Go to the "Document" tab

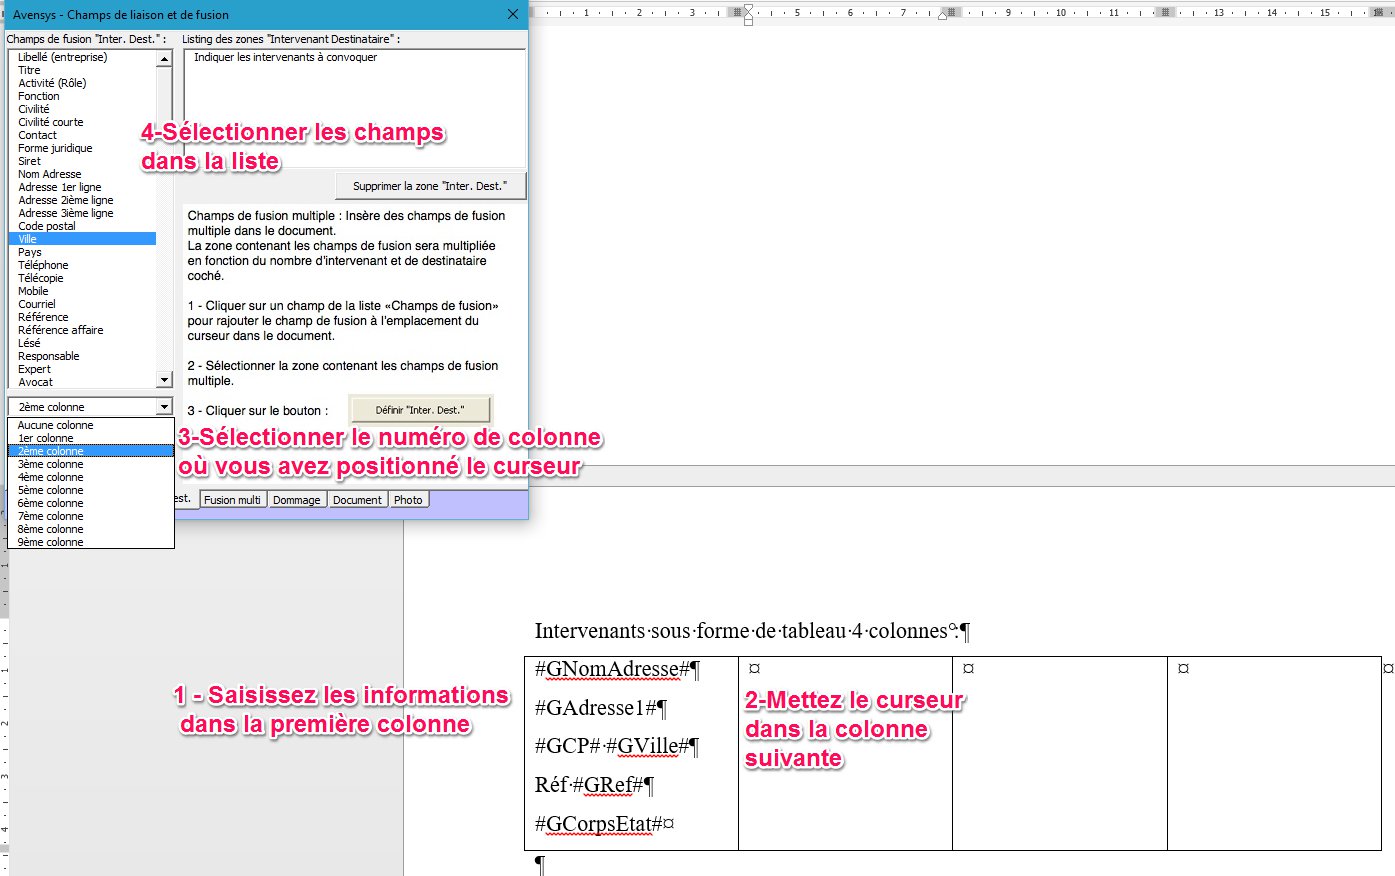[x=357, y=500]
